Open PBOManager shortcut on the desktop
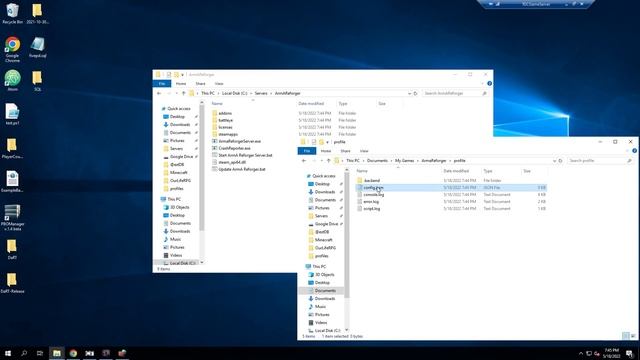640x360 pixels. pyautogui.click(x=12, y=217)
